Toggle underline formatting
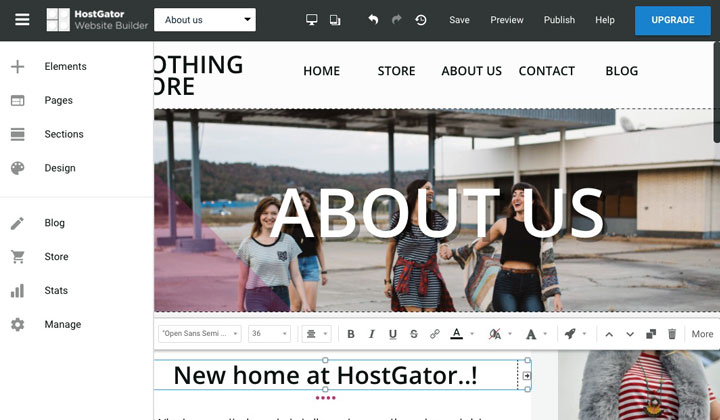Viewport: 720px width, 420px height. point(393,334)
